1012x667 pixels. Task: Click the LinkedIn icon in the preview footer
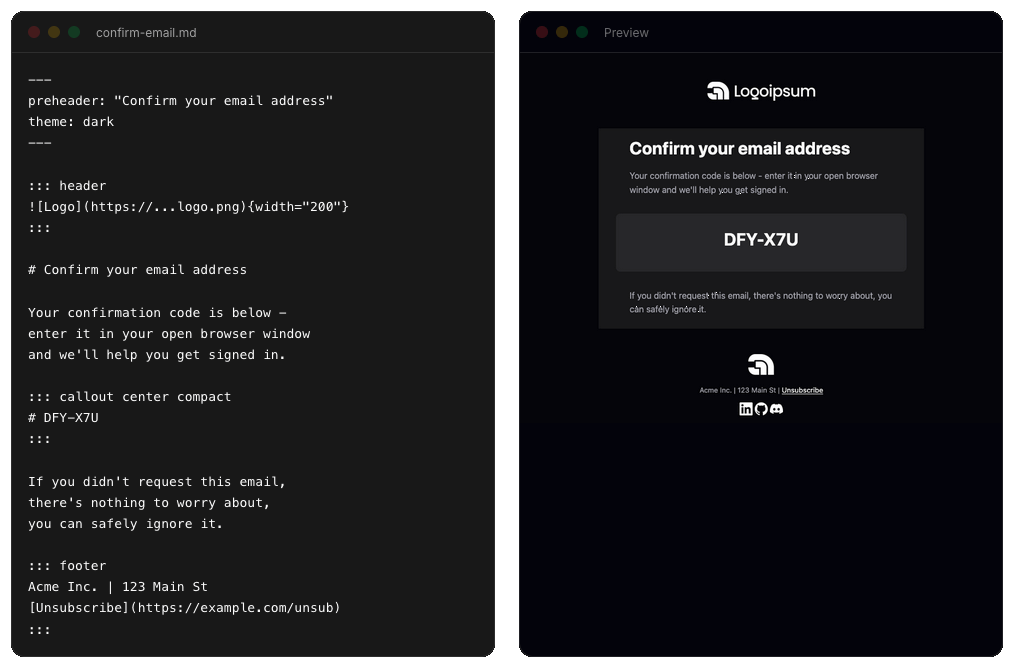[x=745, y=409]
